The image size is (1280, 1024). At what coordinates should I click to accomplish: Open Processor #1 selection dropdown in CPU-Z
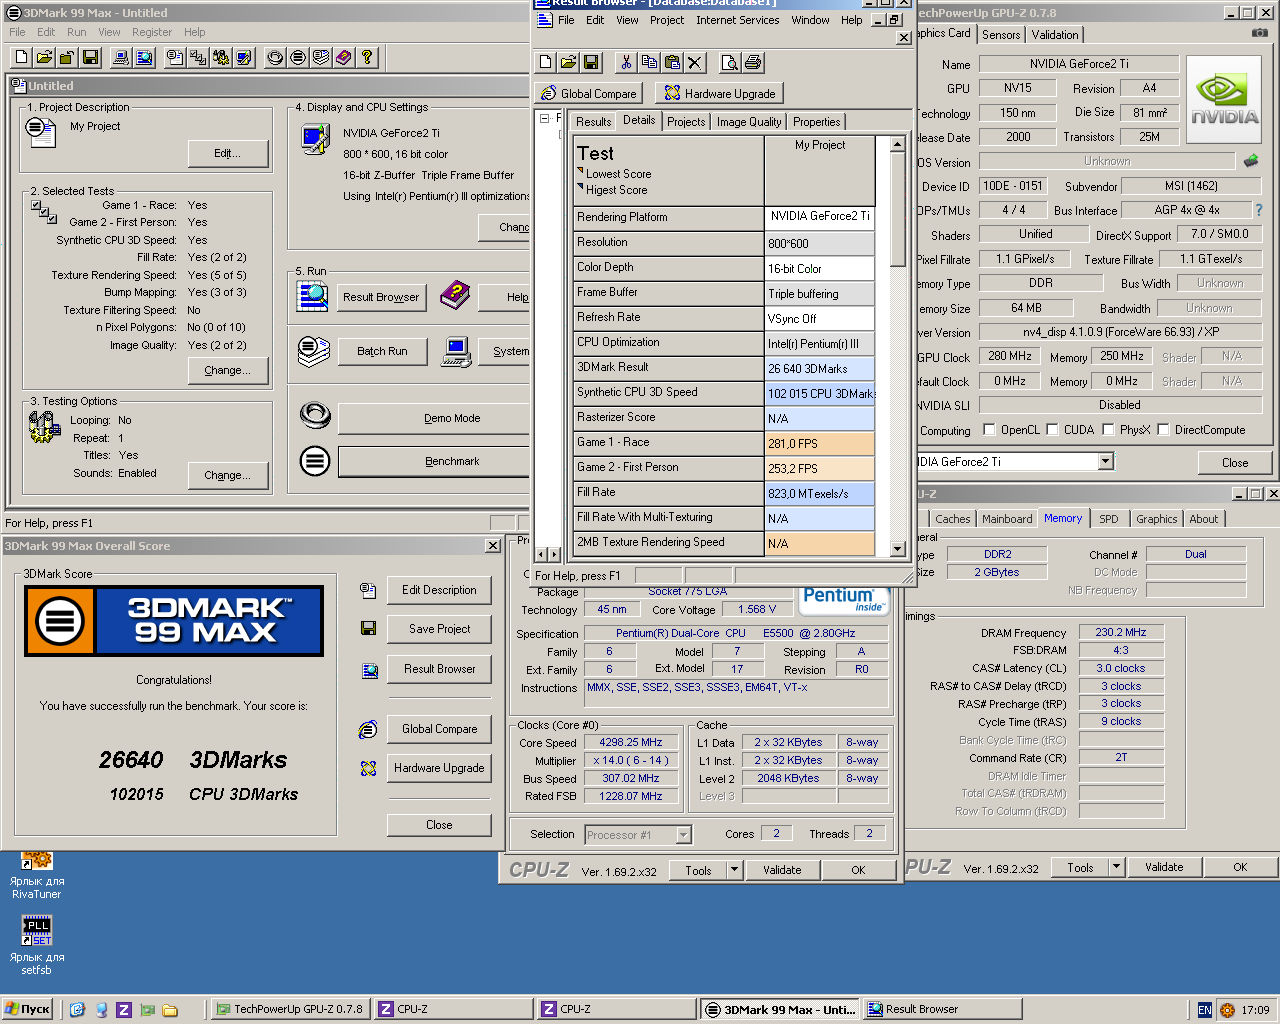coord(684,835)
